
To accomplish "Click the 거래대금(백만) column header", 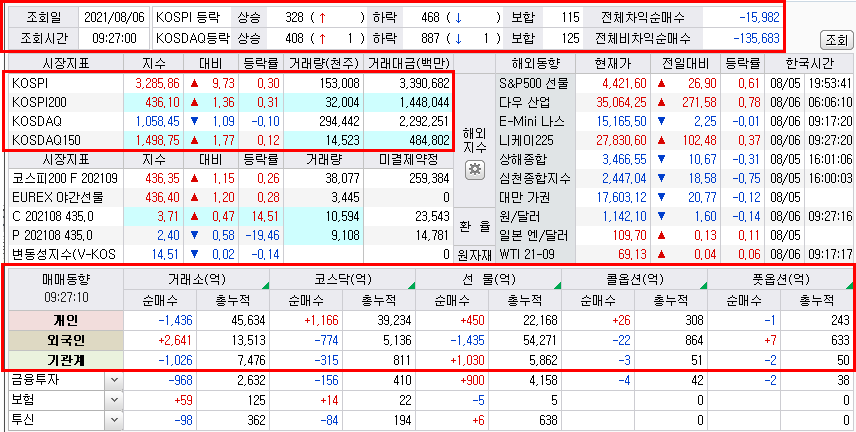I will tap(408, 64).
